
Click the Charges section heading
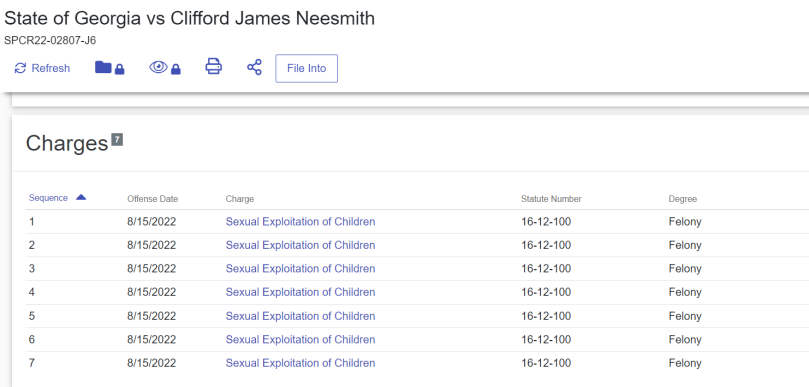click(67, 143)
